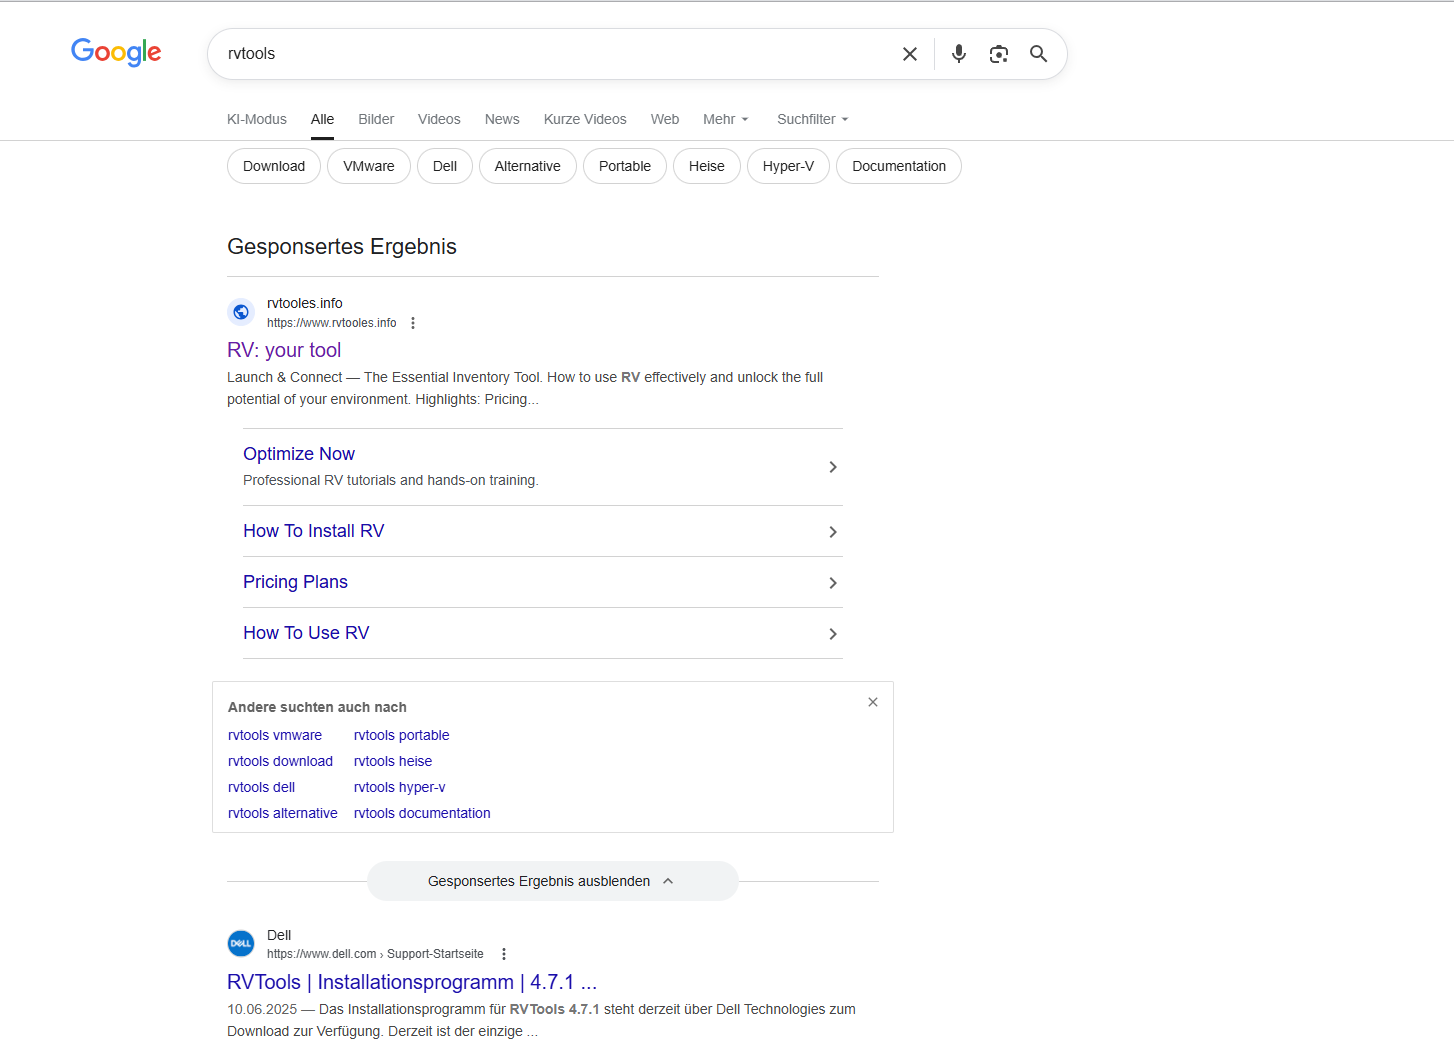Close the 'Andere suchten auch nach' box
The width and height of the screenshot is (1454, 1061).
point(873,702)
